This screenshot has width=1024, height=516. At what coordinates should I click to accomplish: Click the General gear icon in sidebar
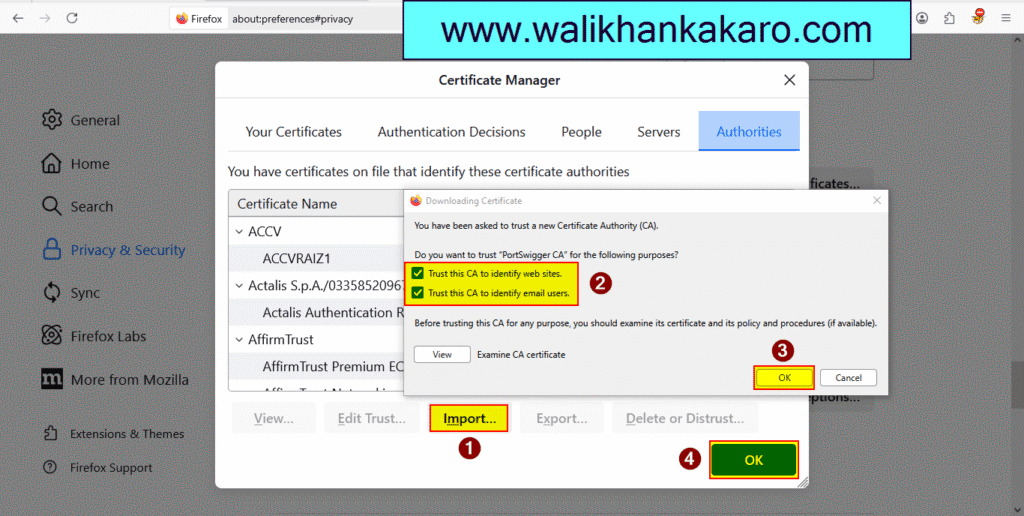point(52,120)
